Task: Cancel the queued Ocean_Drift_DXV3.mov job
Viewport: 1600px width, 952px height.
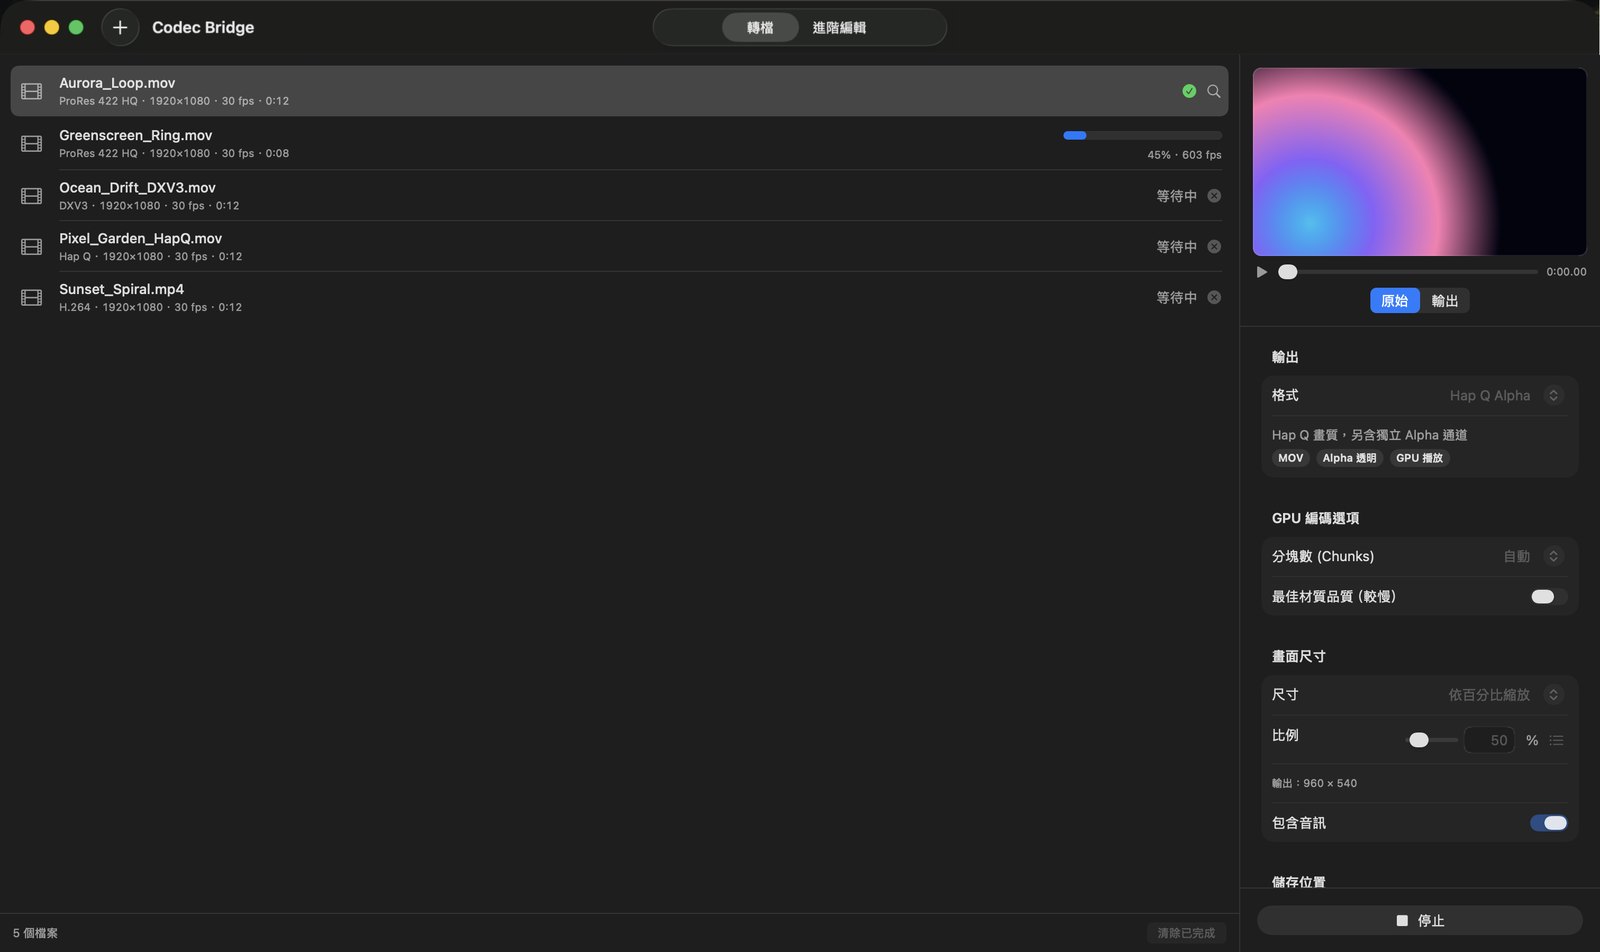Action: tap(1214, 196)
